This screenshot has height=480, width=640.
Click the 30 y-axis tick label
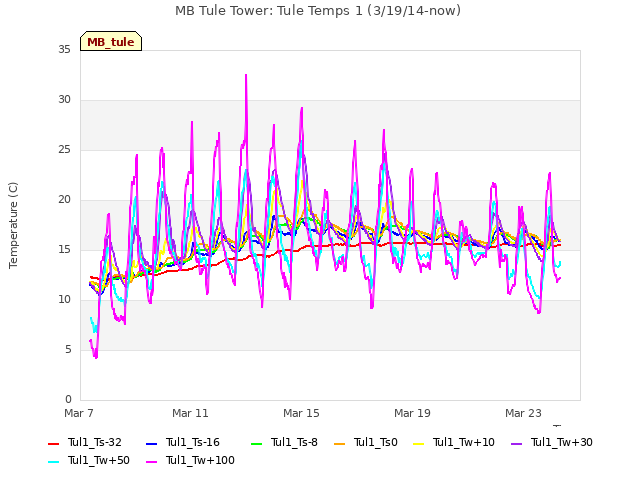tap(64, 100)
